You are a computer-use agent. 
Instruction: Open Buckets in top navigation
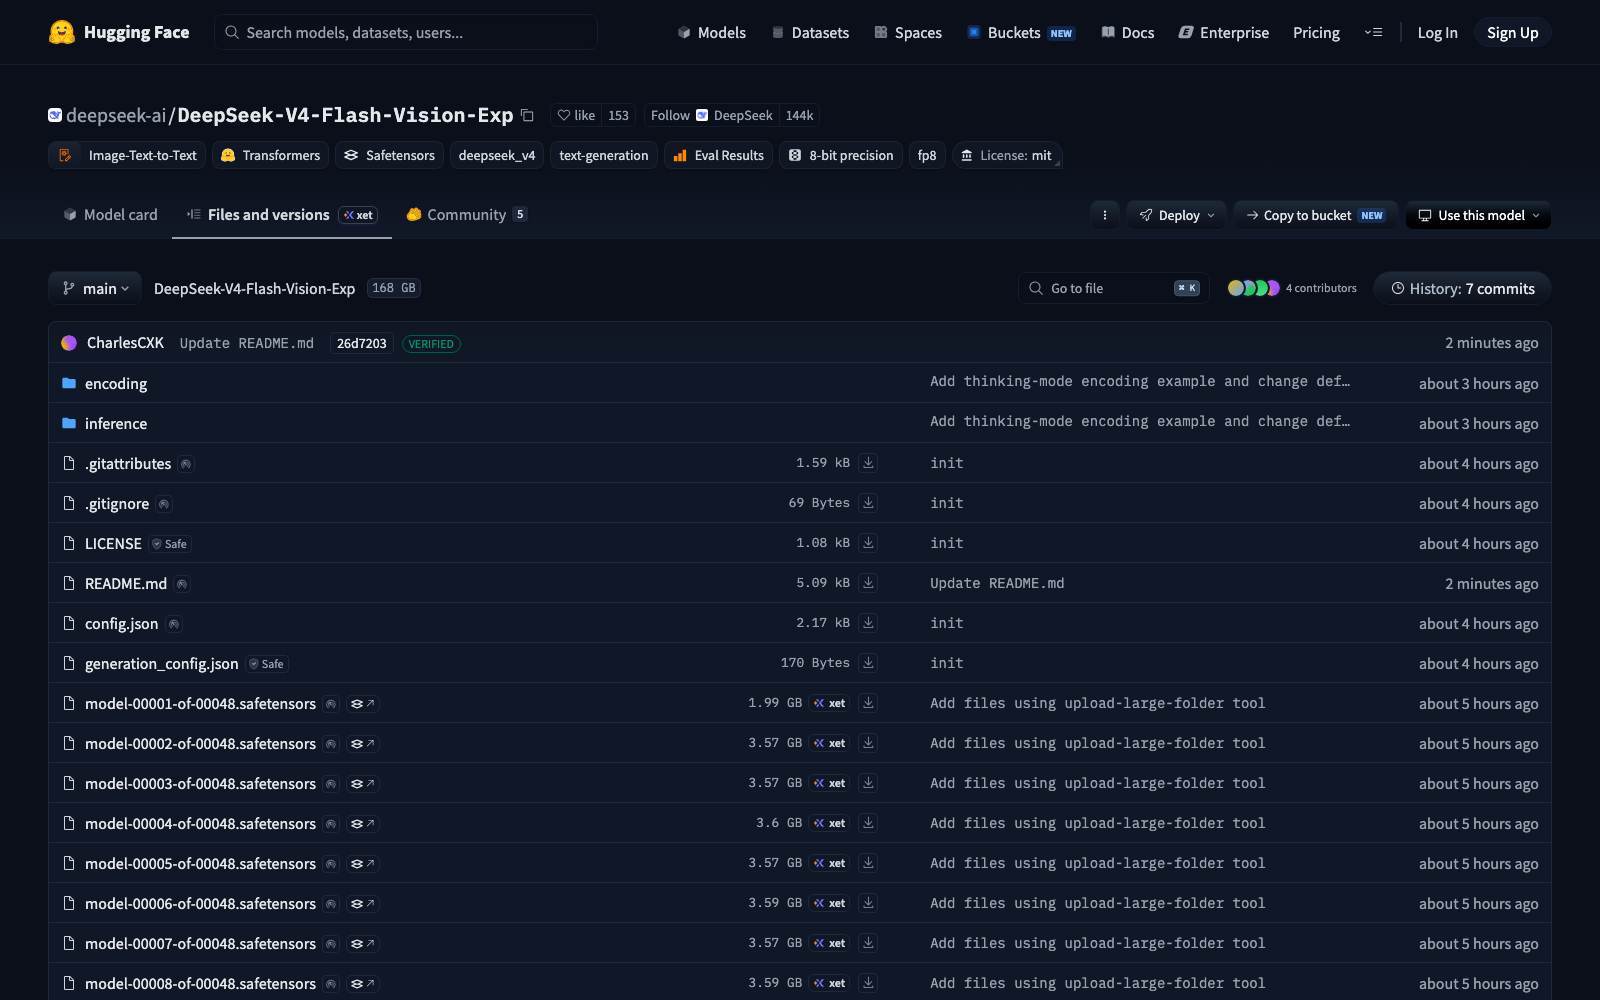1021,32
